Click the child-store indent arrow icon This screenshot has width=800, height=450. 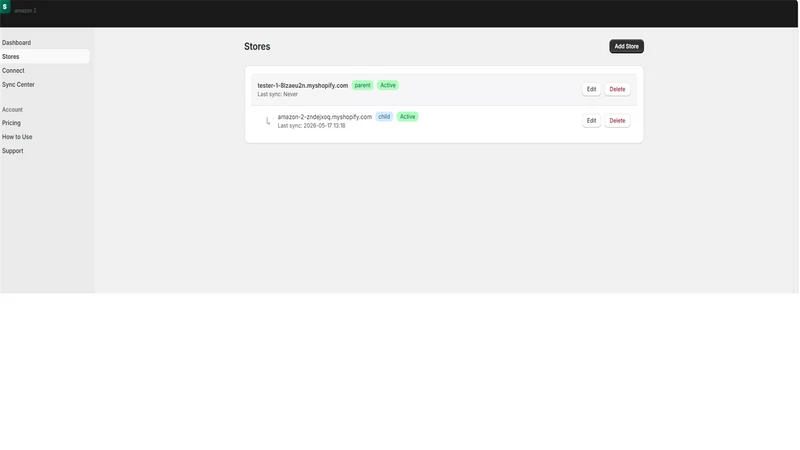(267, 121)
